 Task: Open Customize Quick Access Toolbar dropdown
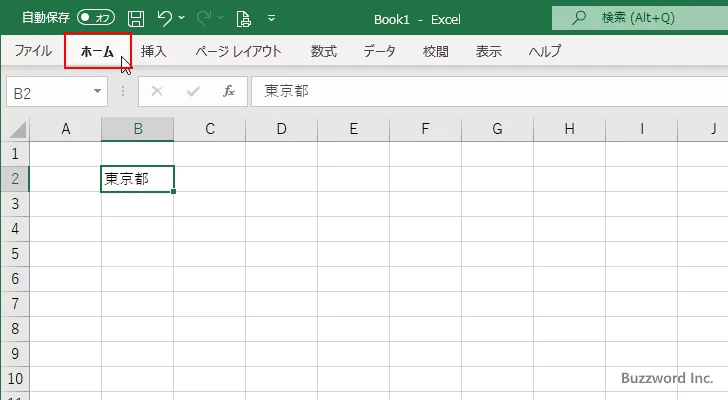[272, 18]
